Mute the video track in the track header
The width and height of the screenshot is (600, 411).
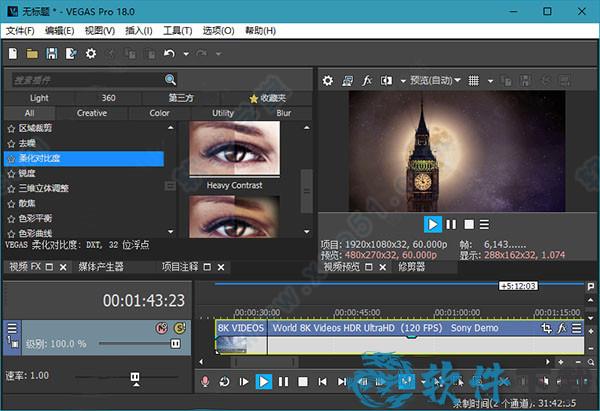160,328
